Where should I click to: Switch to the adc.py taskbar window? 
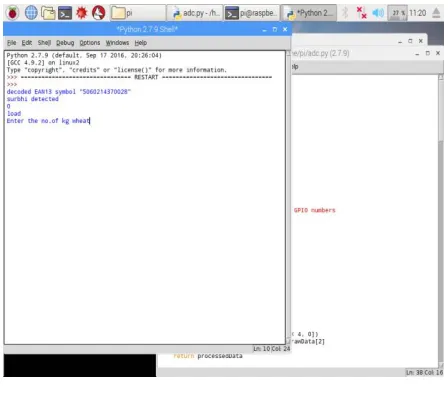[195, 13]
